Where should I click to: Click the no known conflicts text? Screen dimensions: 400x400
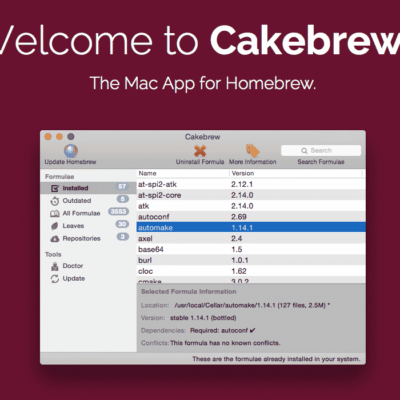[x=225, y=343]
